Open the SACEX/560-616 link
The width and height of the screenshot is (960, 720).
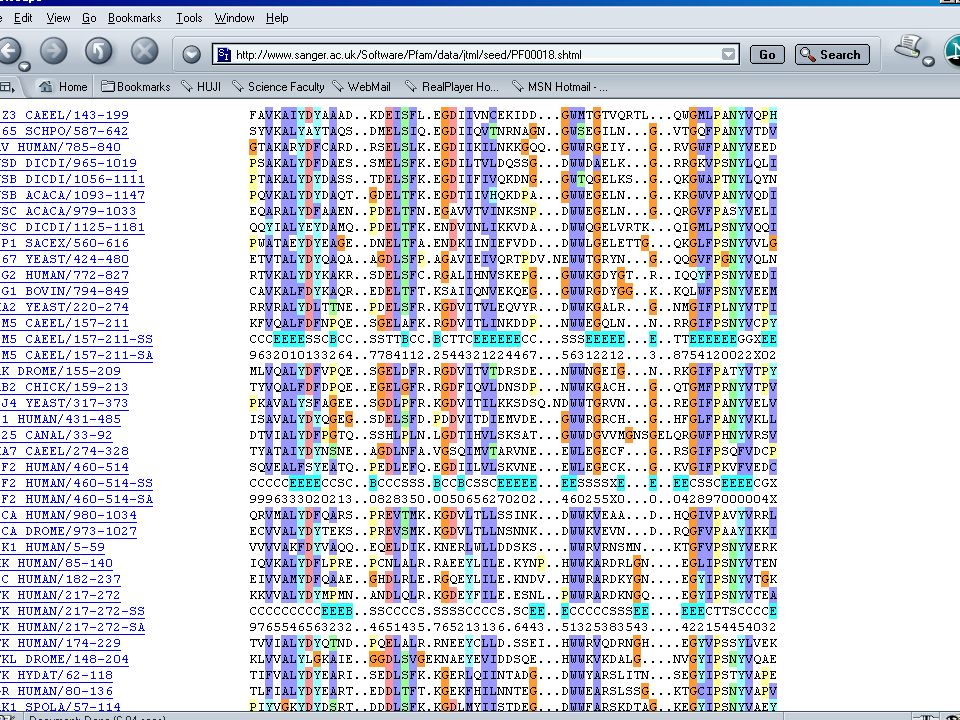click(65, 243)
